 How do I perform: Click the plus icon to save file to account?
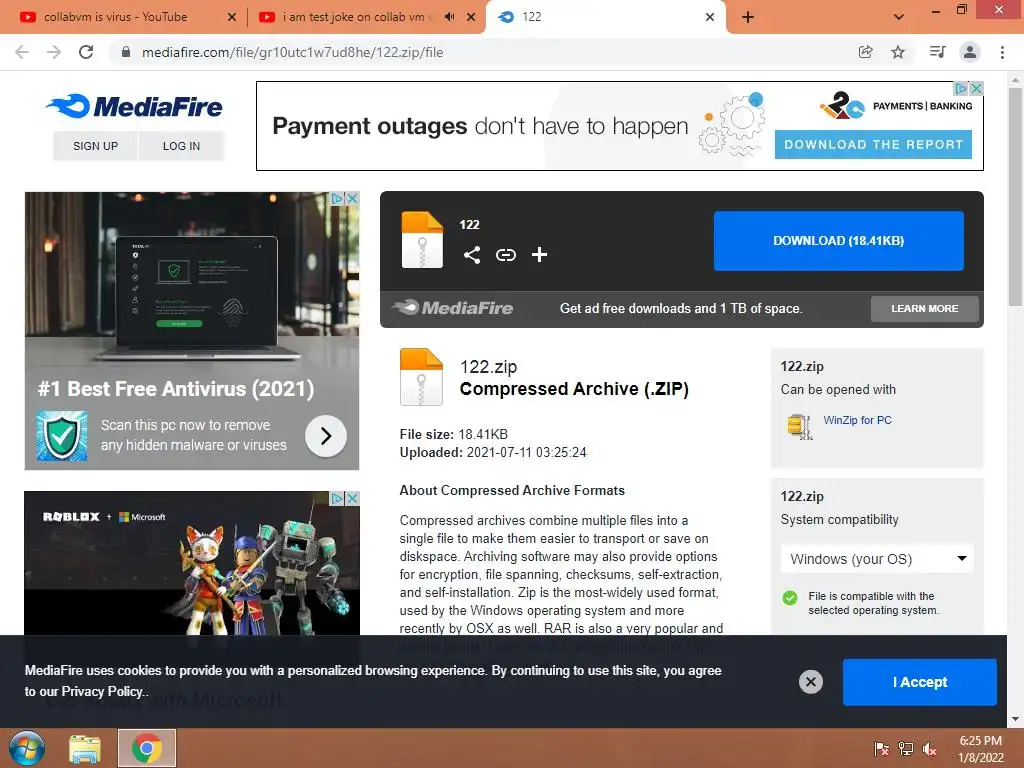[x=539, y=255]
